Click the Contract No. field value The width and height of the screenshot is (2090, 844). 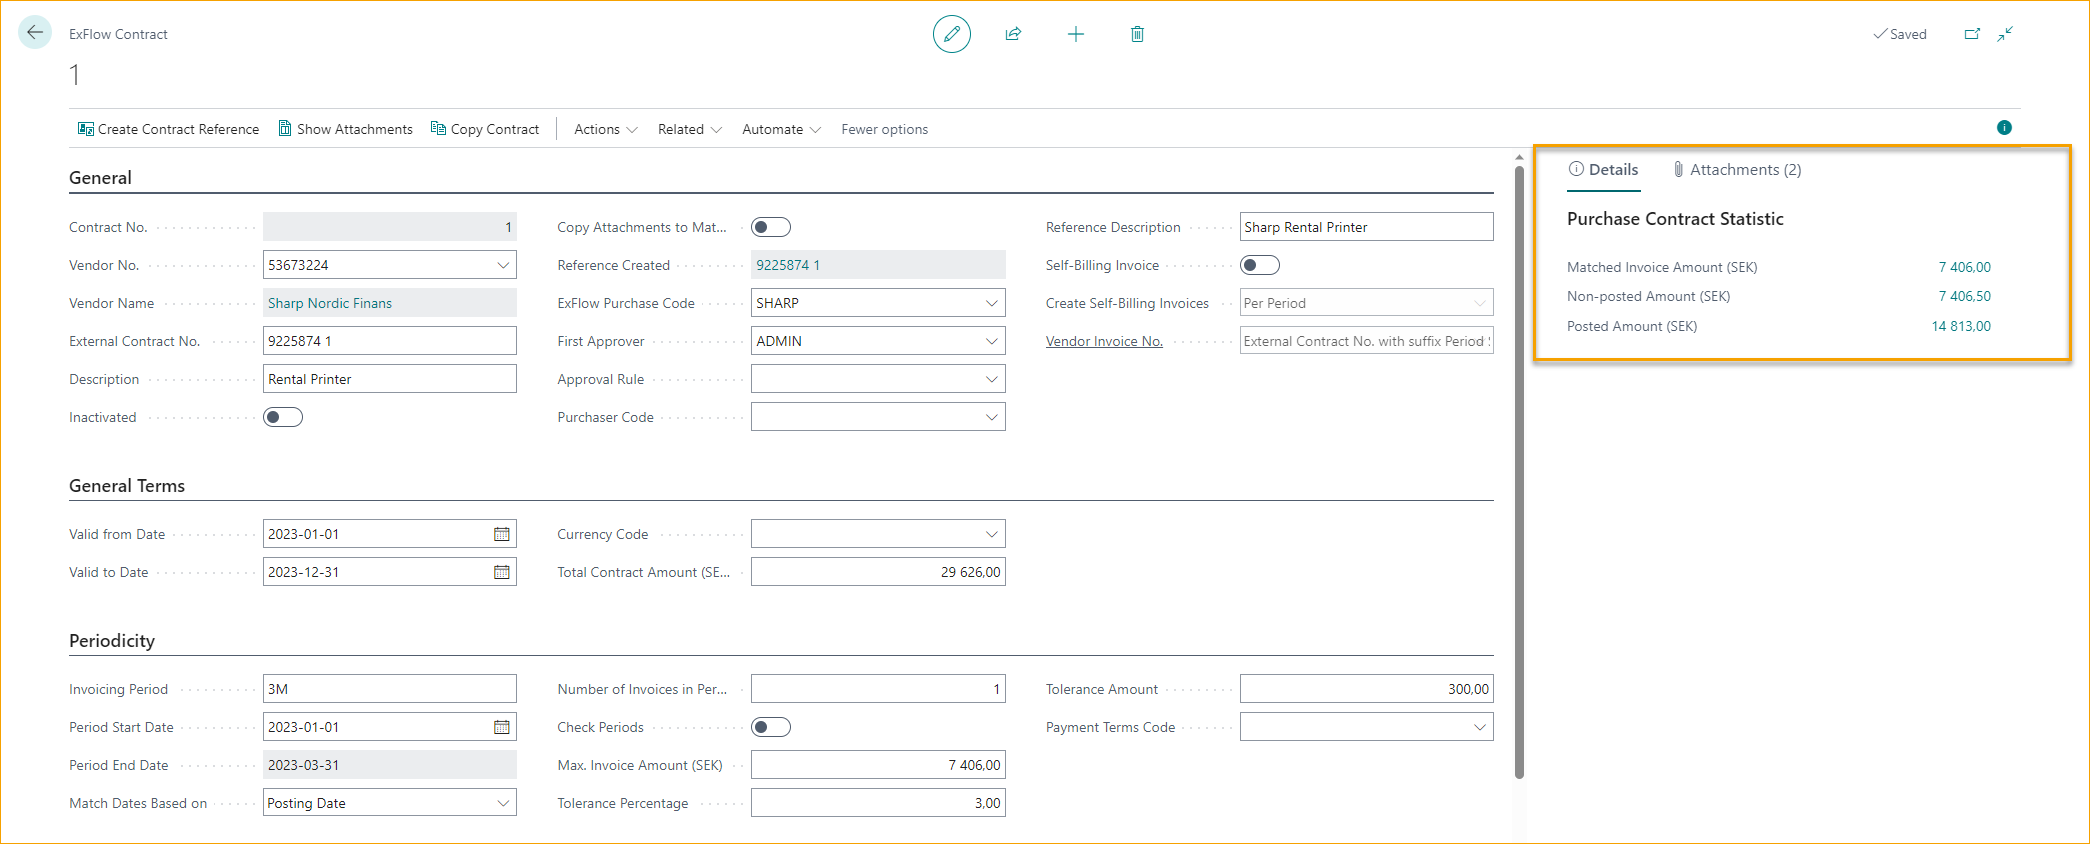click(x=390, y=227)
